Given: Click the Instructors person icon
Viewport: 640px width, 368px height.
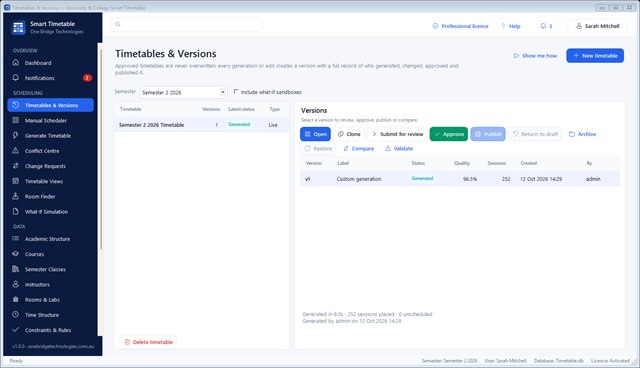Looking at the screenshot, I should (16, 284).
